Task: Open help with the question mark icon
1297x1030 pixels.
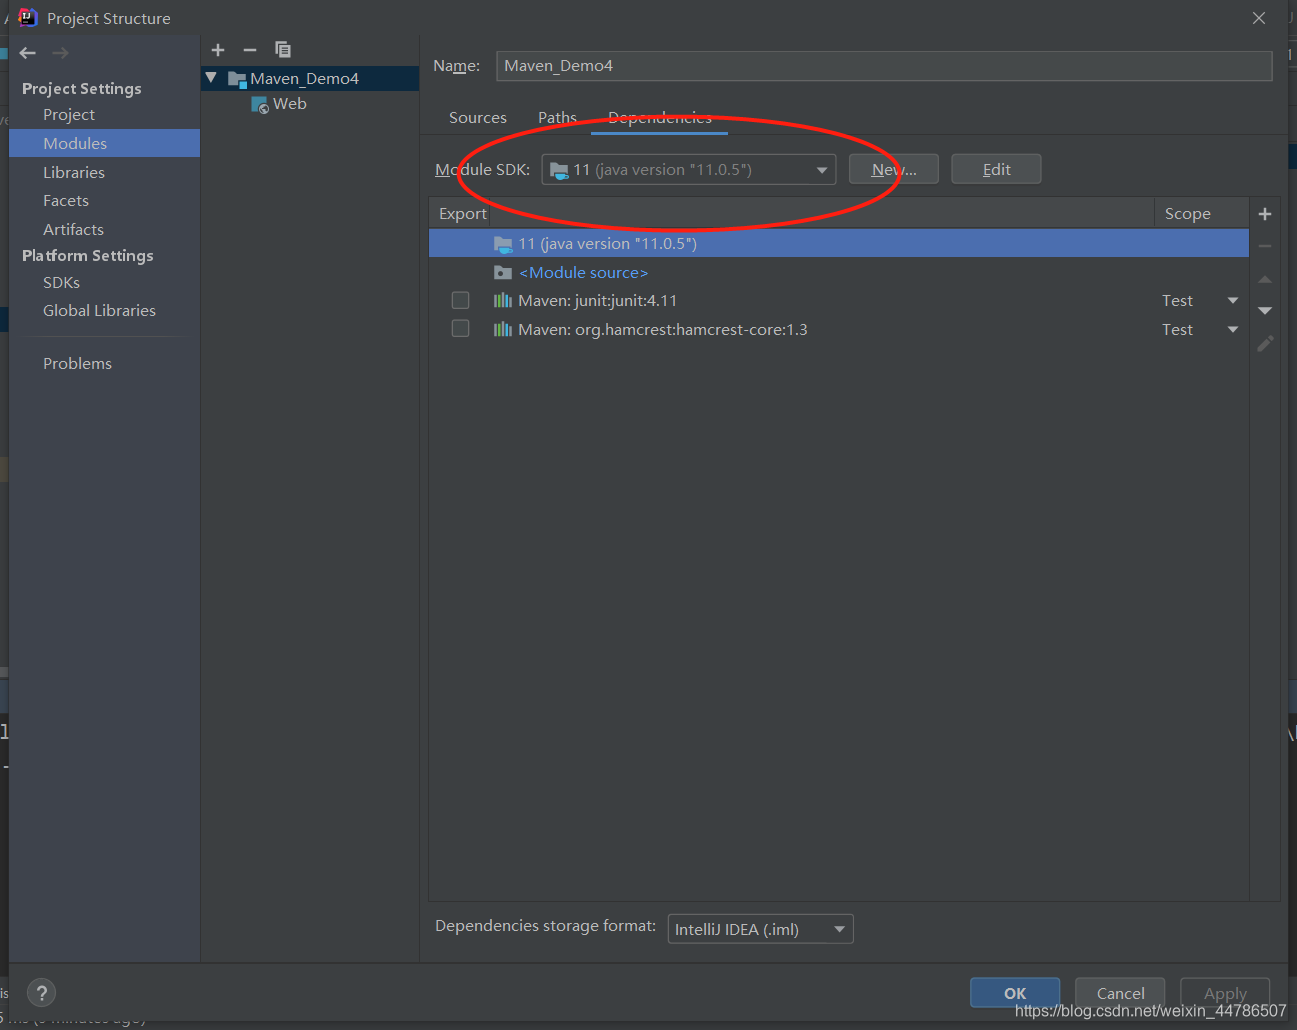Action: (41, 993)
